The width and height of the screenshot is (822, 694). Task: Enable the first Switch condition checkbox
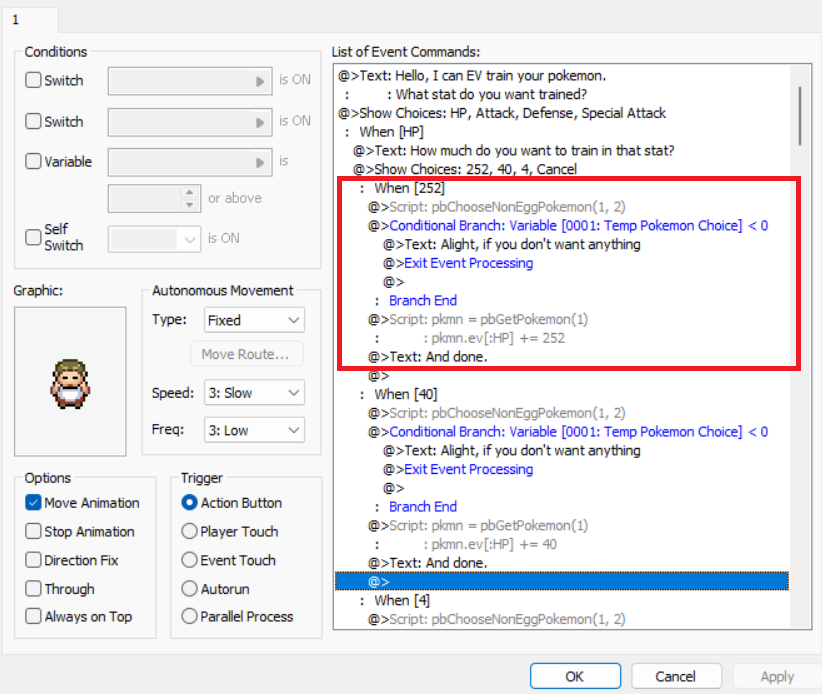tap(33, 80)
